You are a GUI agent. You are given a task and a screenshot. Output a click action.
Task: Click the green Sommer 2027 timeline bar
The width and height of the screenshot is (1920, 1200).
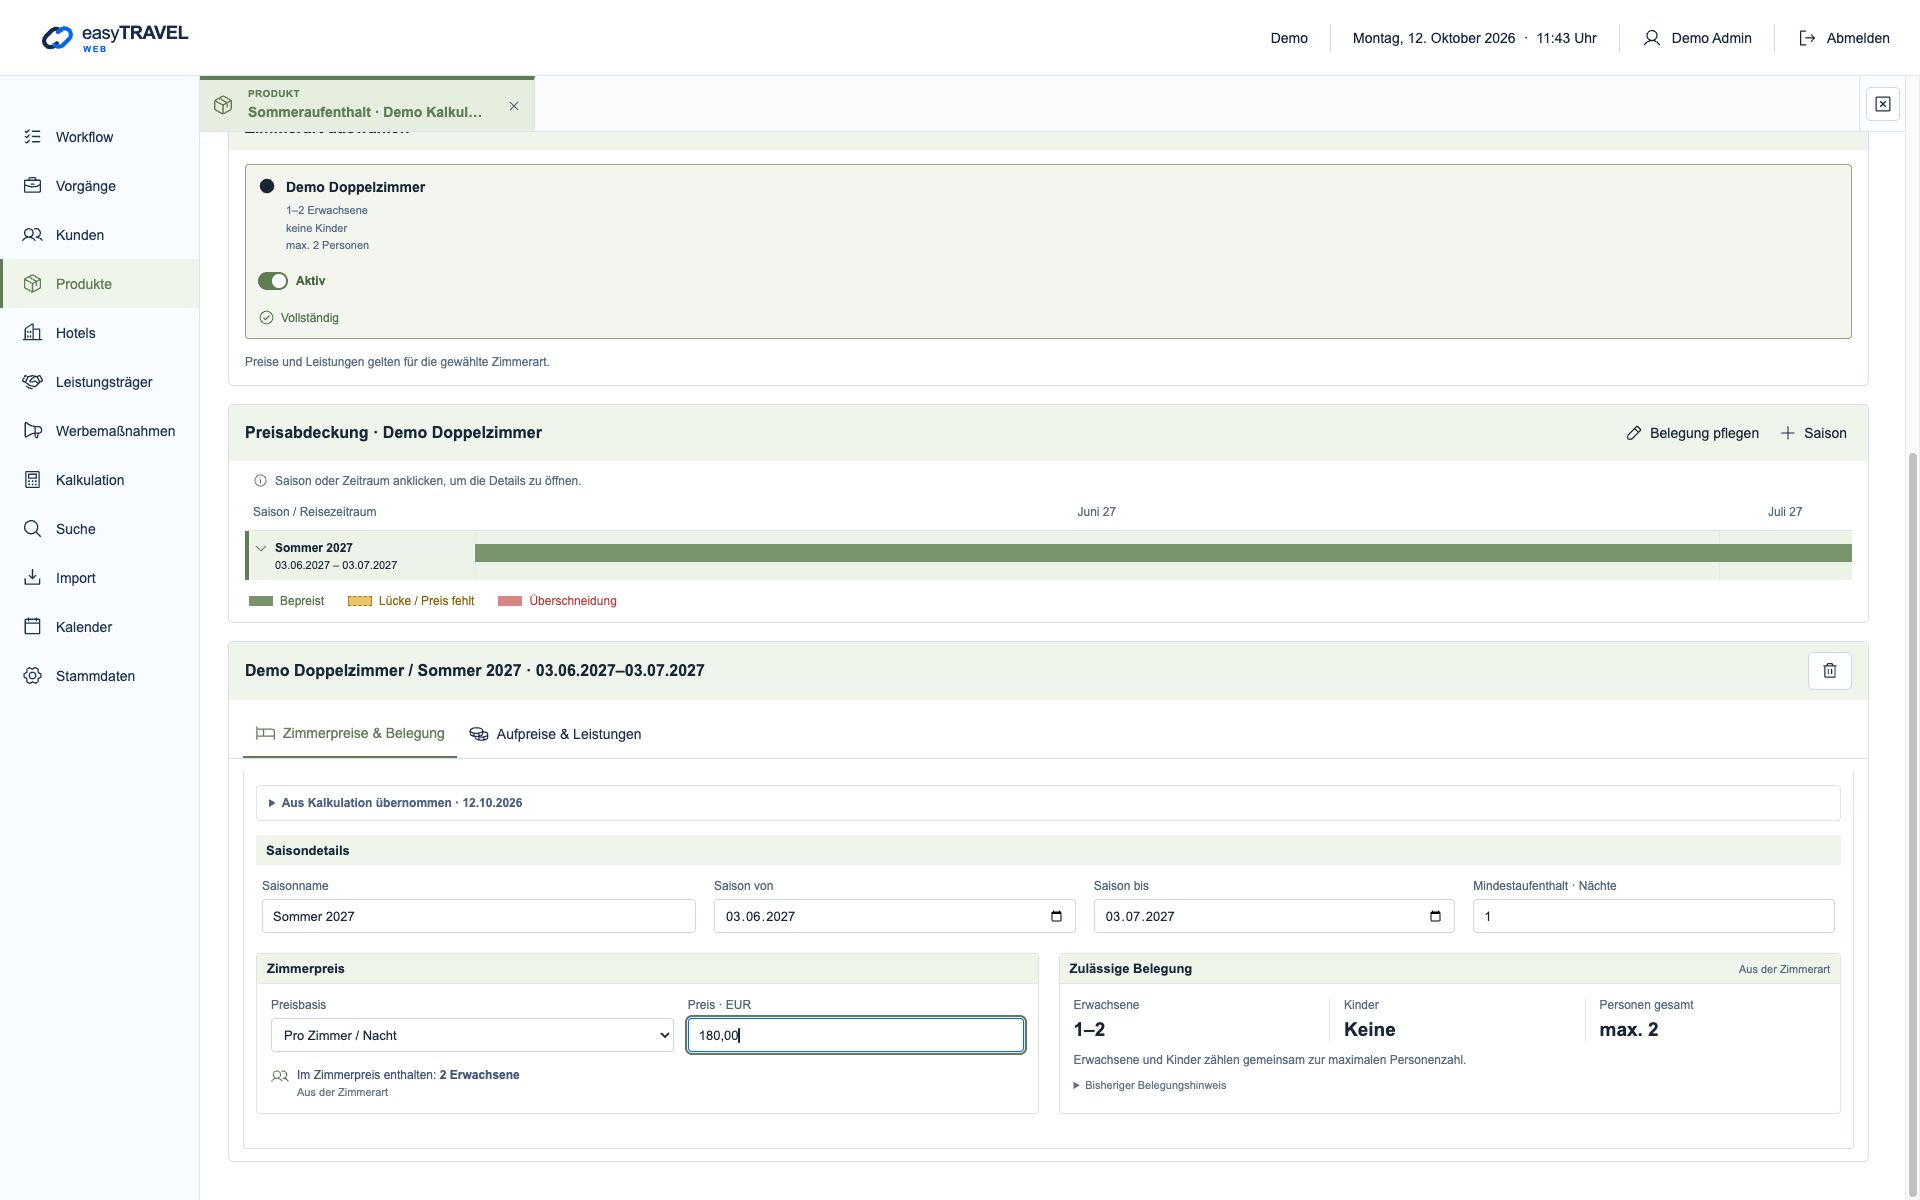1163,553
